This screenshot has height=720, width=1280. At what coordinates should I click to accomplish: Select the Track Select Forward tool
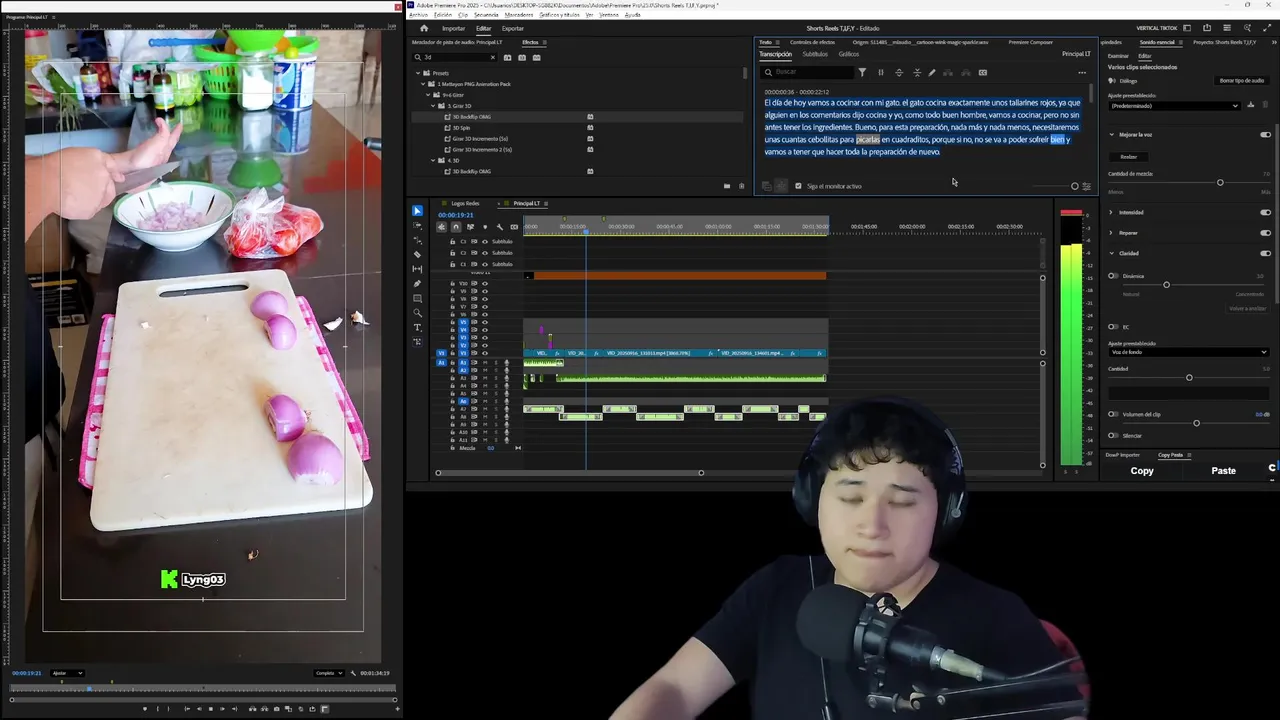pos(417,226)
